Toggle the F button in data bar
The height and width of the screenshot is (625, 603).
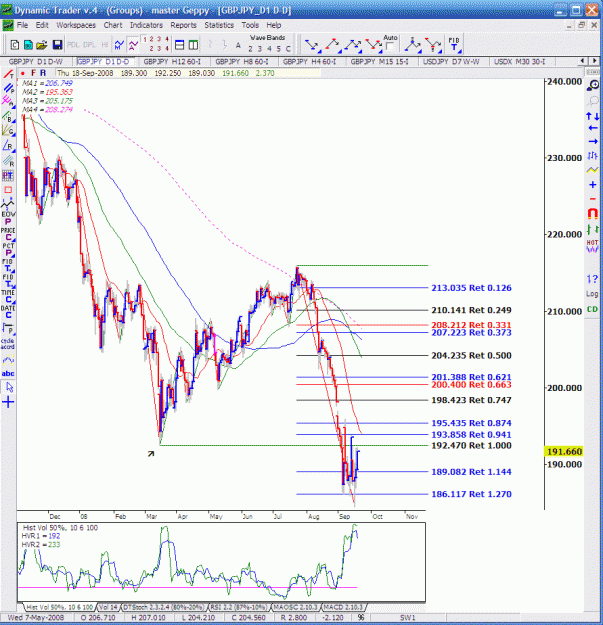(x=33, y=73)
